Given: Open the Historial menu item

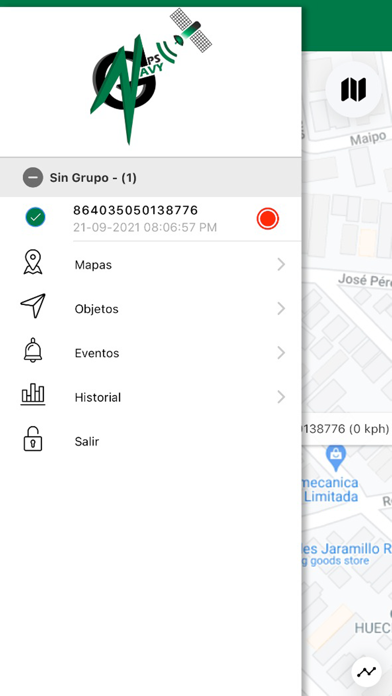Looking at the screenshot, I should point(151,397).
